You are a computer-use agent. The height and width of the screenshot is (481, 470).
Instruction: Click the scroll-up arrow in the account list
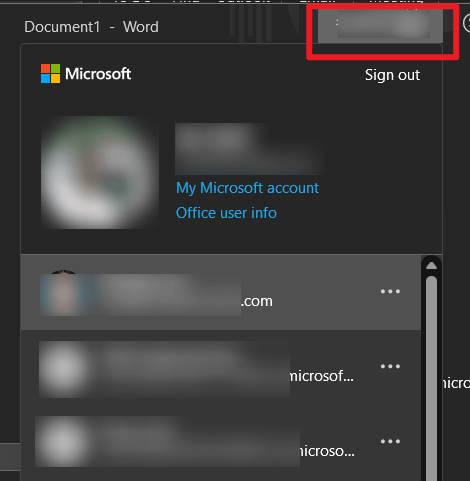(x=431, y=265)
